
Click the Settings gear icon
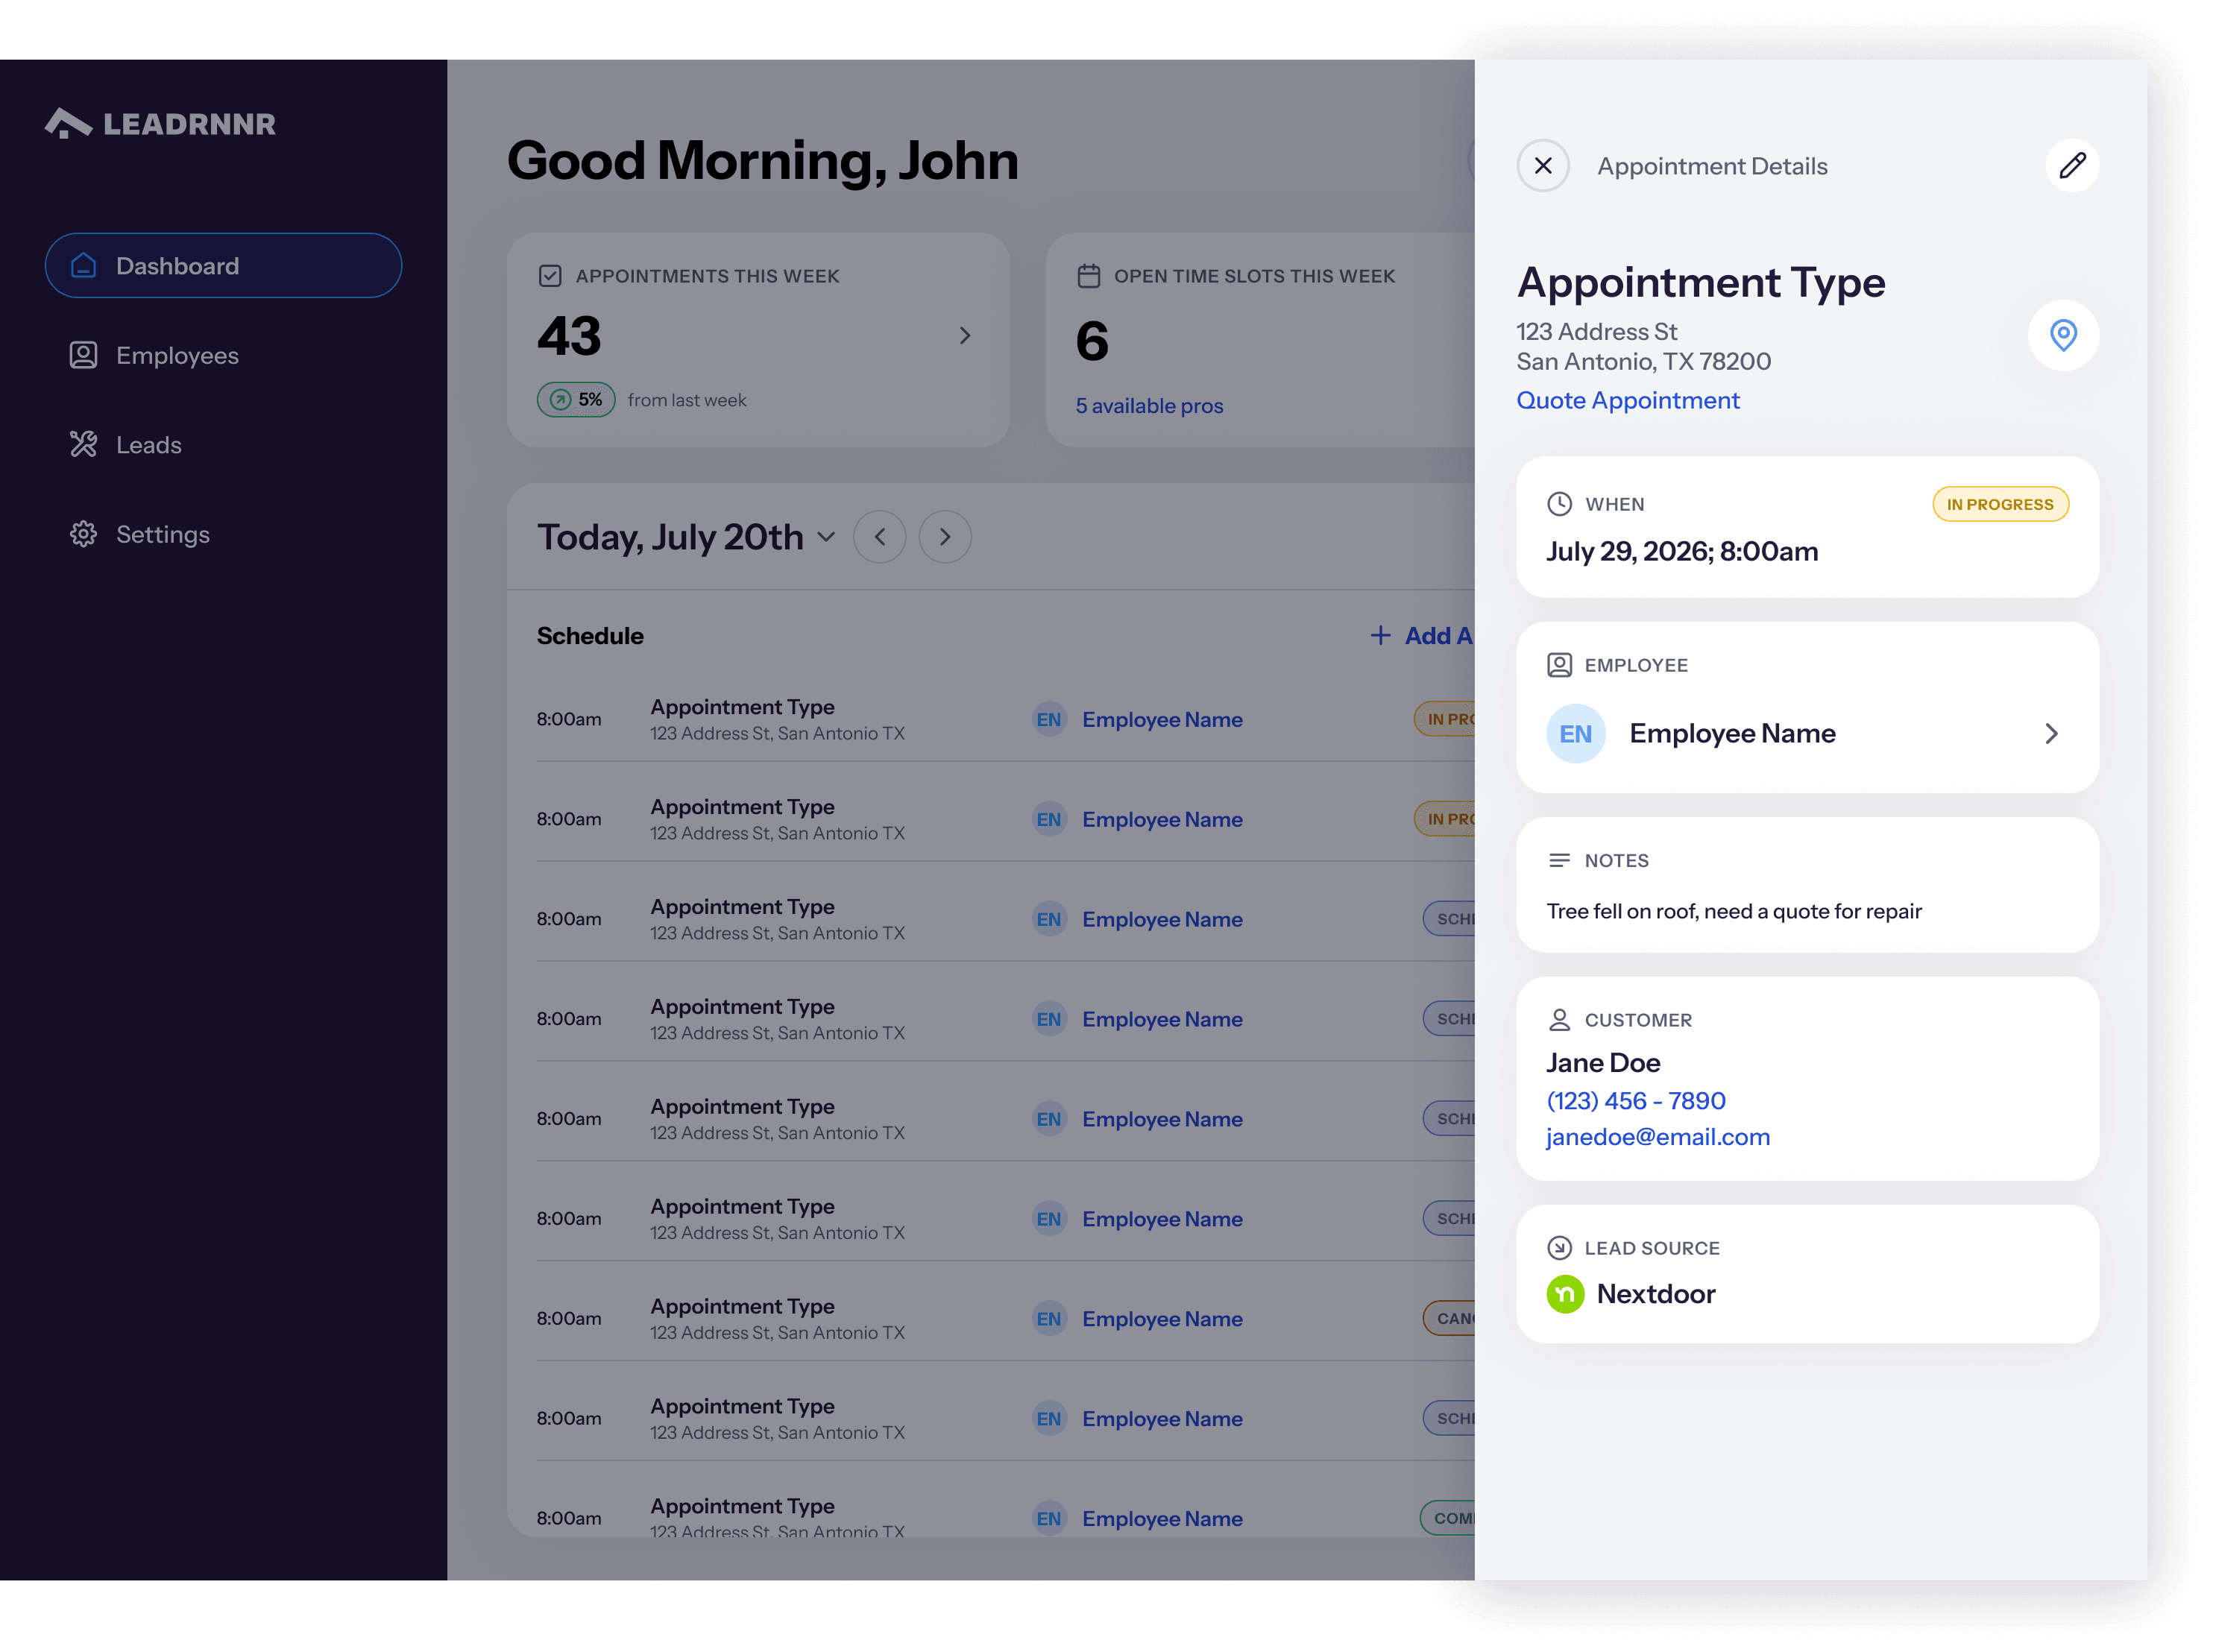(83, 534)
